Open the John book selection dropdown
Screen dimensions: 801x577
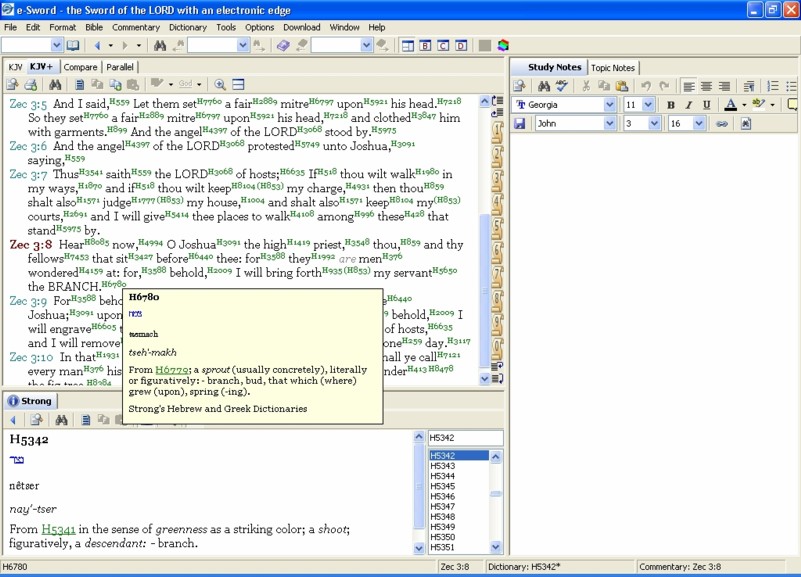[609, 124]
